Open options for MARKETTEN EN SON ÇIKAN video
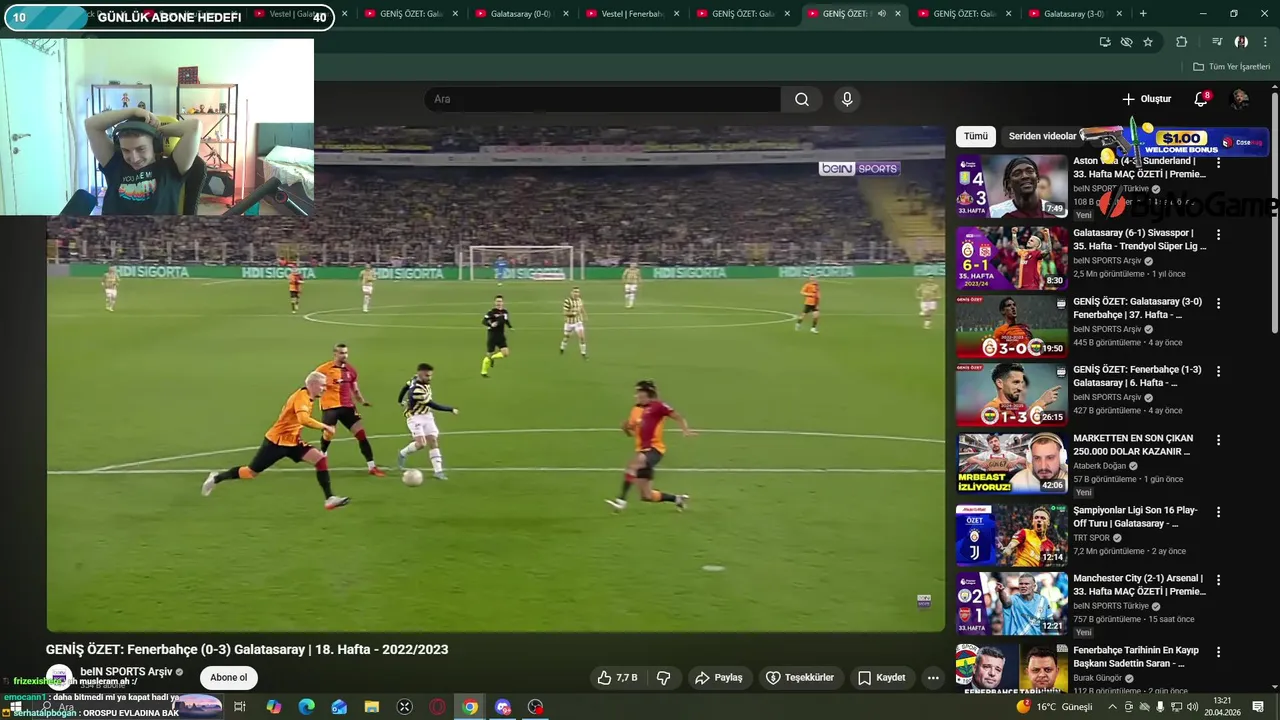This screenshot has height=720, width=1280. (1218, 440)
